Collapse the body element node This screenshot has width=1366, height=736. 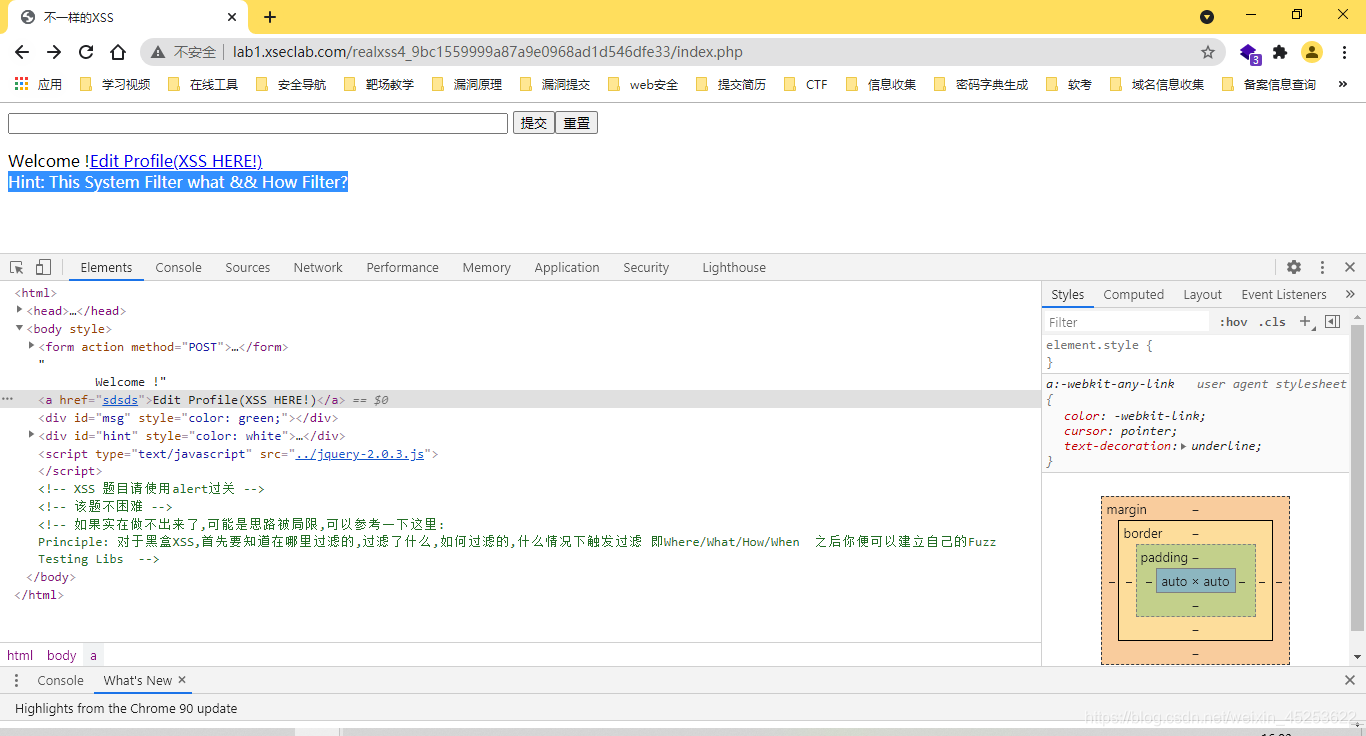tap(20, 328)
